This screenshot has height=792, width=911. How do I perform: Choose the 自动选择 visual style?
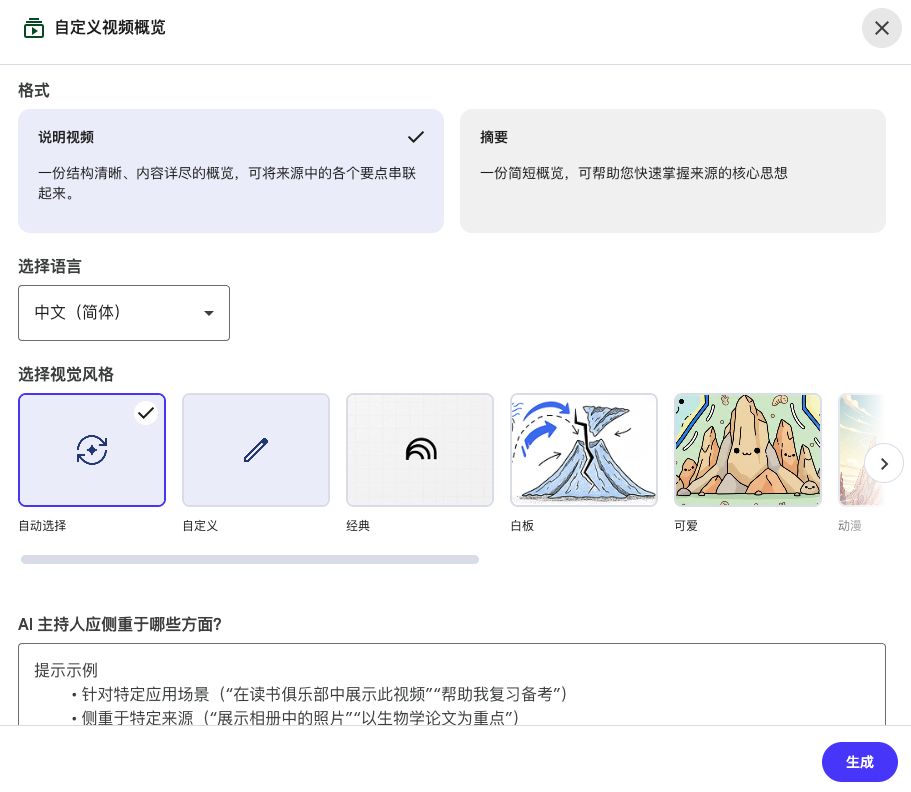(x=92, y=450)
